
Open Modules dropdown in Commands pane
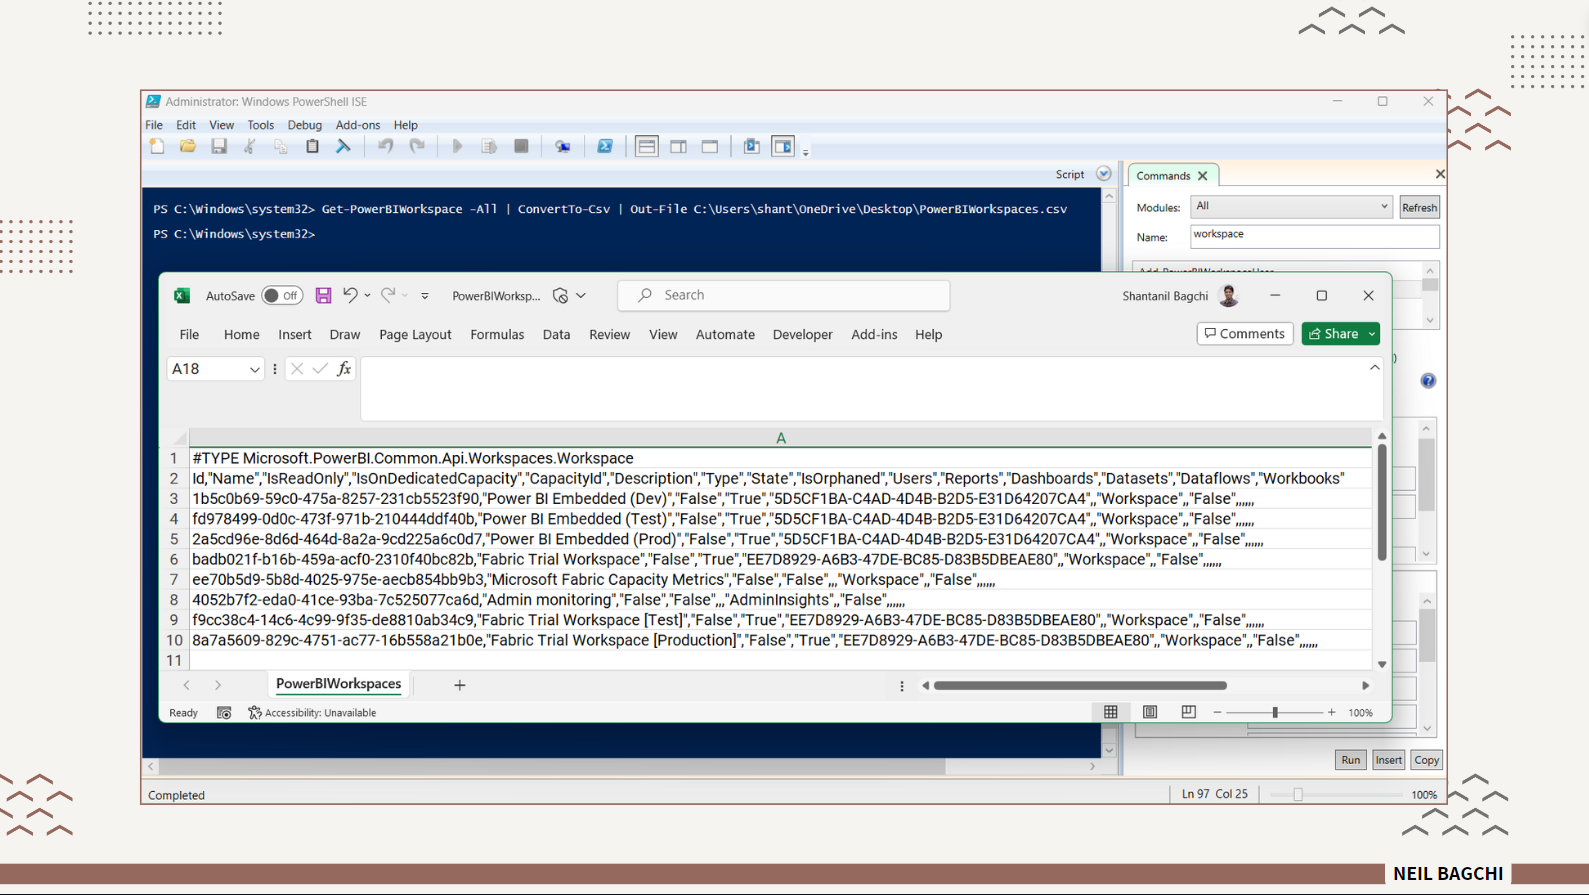point(1384,207)
